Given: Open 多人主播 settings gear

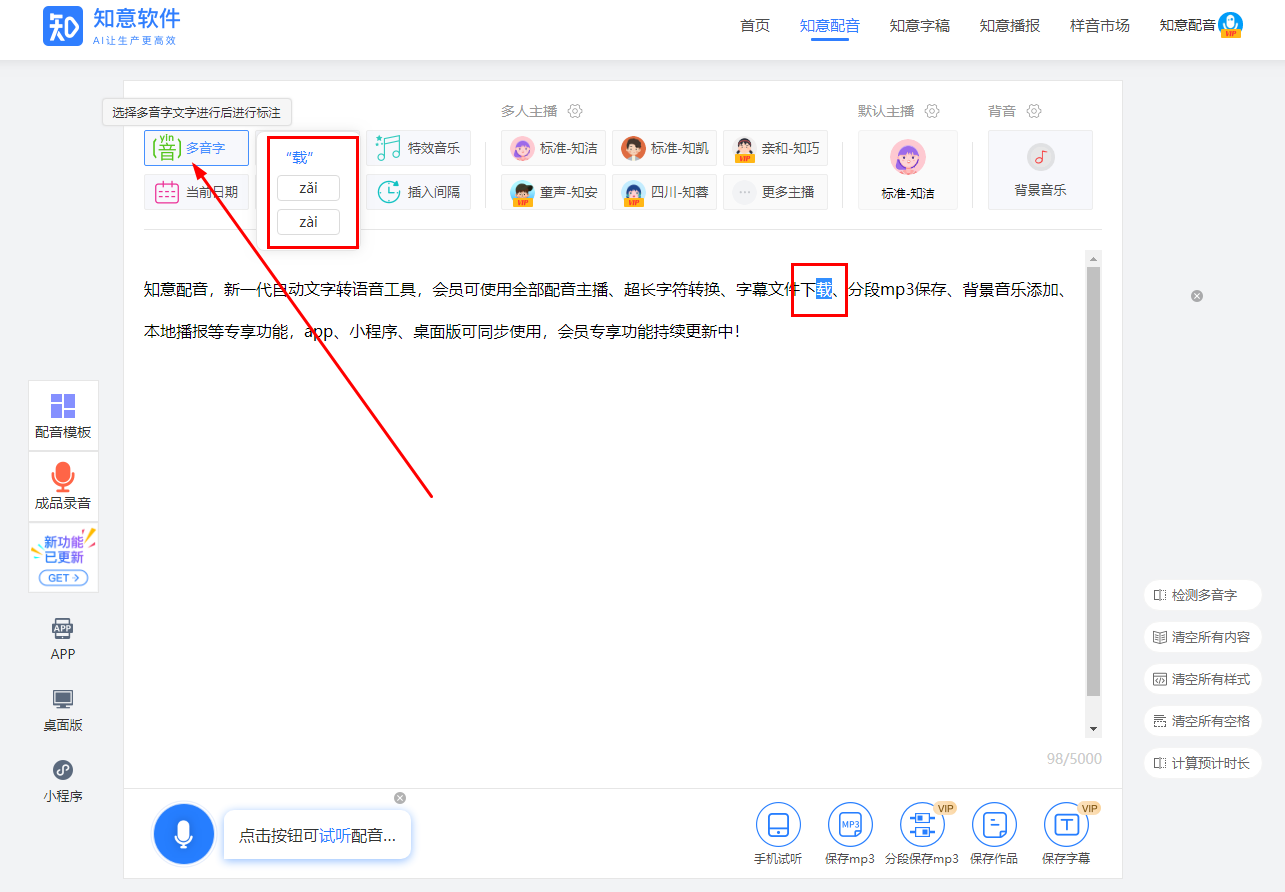Looking at the screenshot, I should pyautogui.click(x=575, y=111).
